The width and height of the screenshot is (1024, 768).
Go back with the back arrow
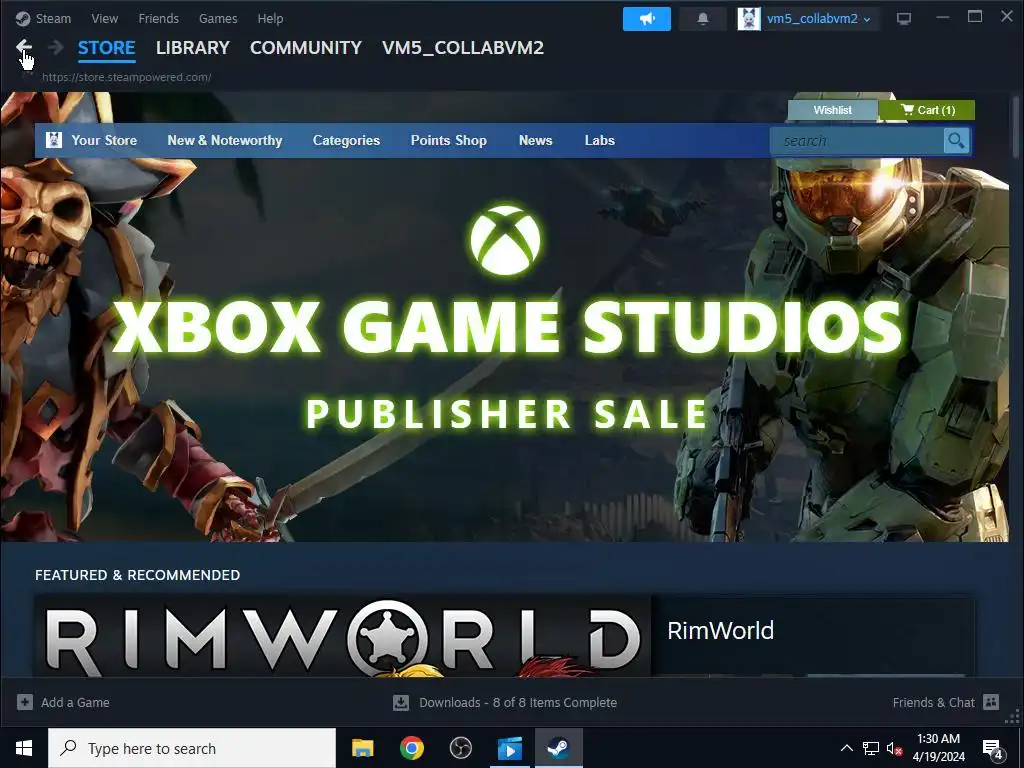(24, 47)
